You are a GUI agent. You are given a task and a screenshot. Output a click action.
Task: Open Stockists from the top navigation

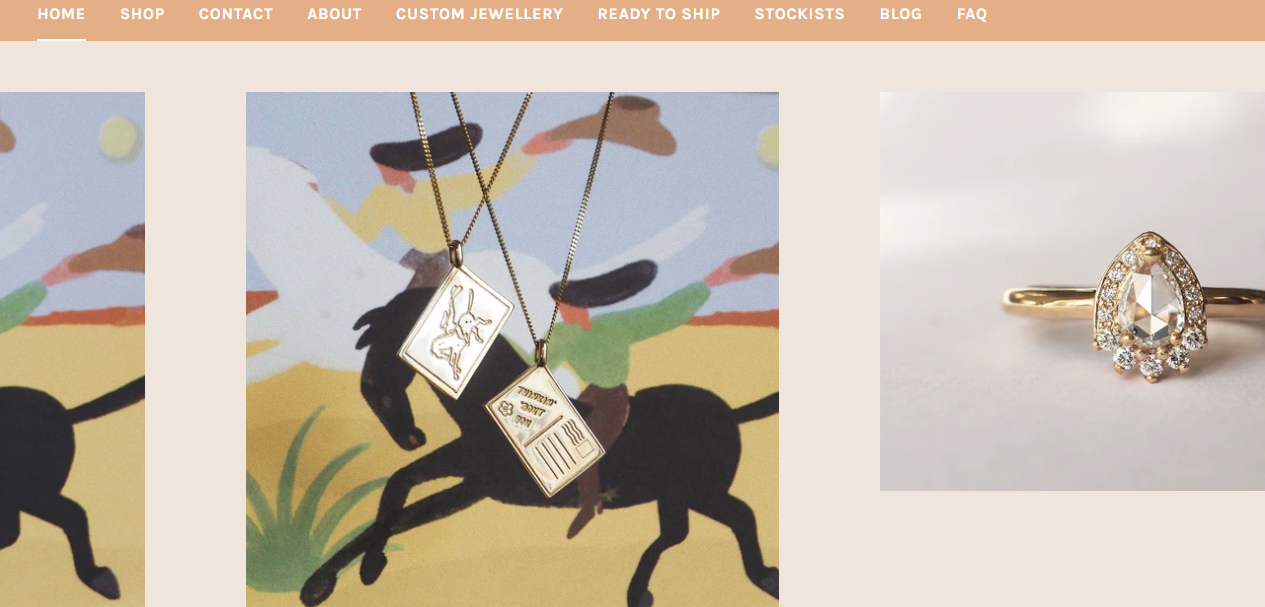pyautogui.click(x=800, y=14)
